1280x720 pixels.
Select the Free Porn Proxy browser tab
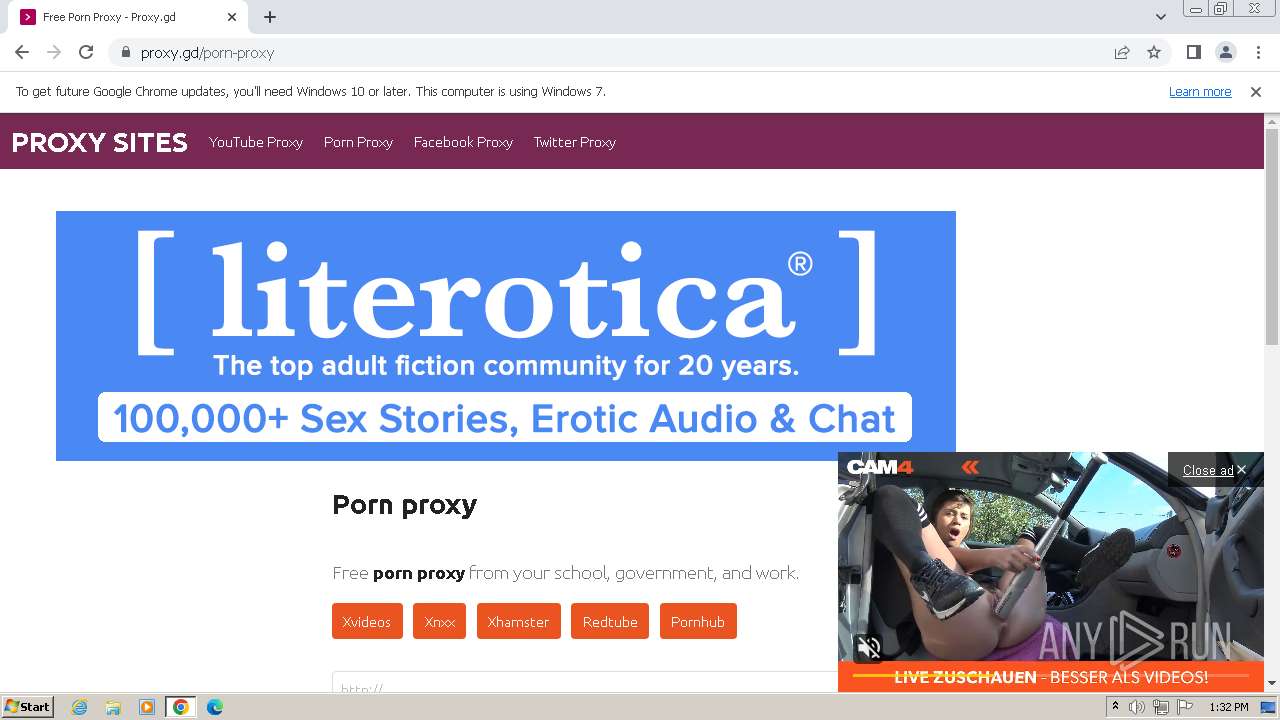pos(128,17)
